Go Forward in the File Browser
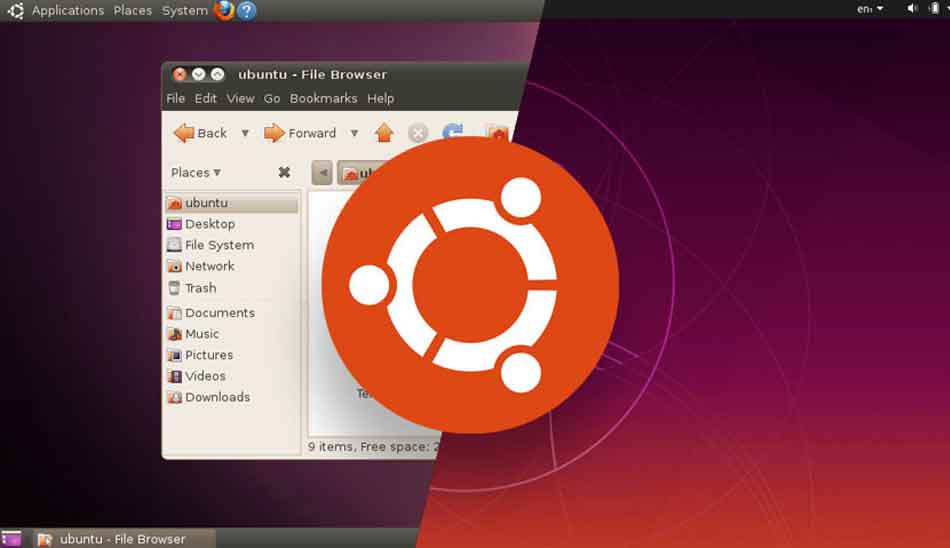Viewport: 950px width, 548px height. [300, 133]
